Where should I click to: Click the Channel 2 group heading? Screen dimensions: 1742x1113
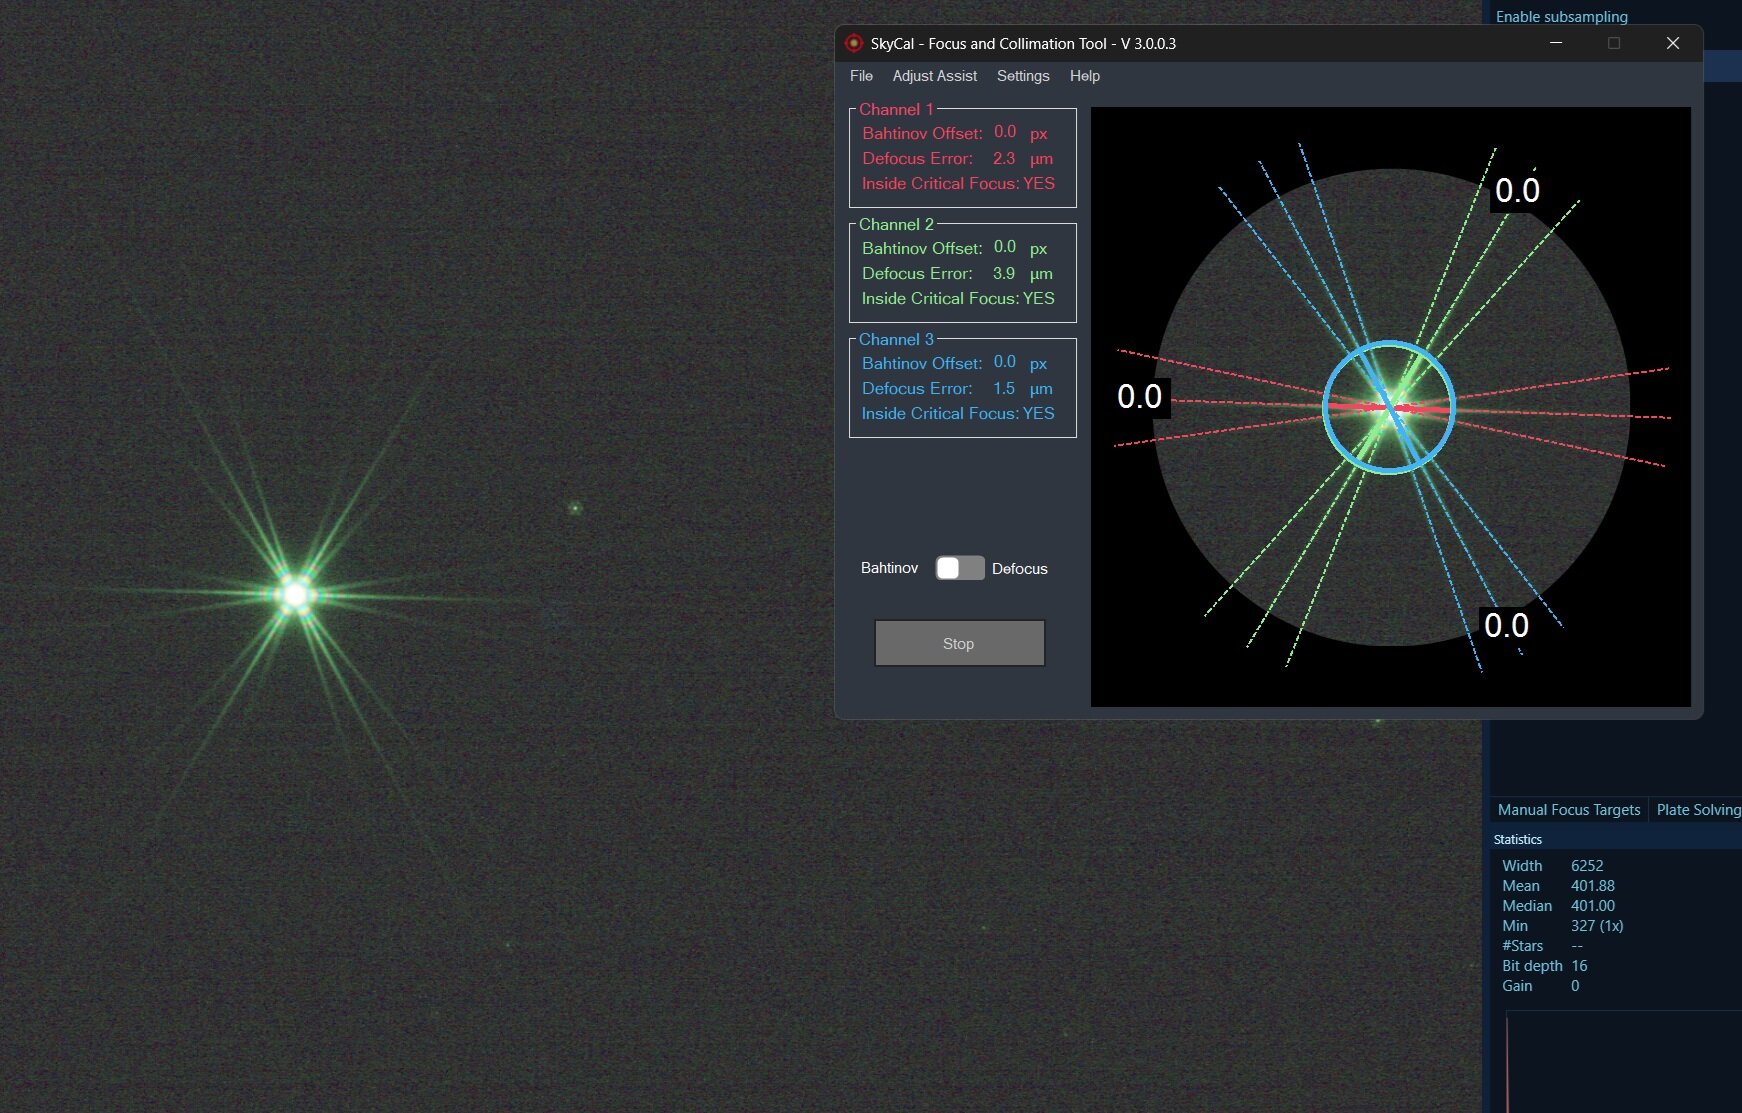[x=896, y=225]
